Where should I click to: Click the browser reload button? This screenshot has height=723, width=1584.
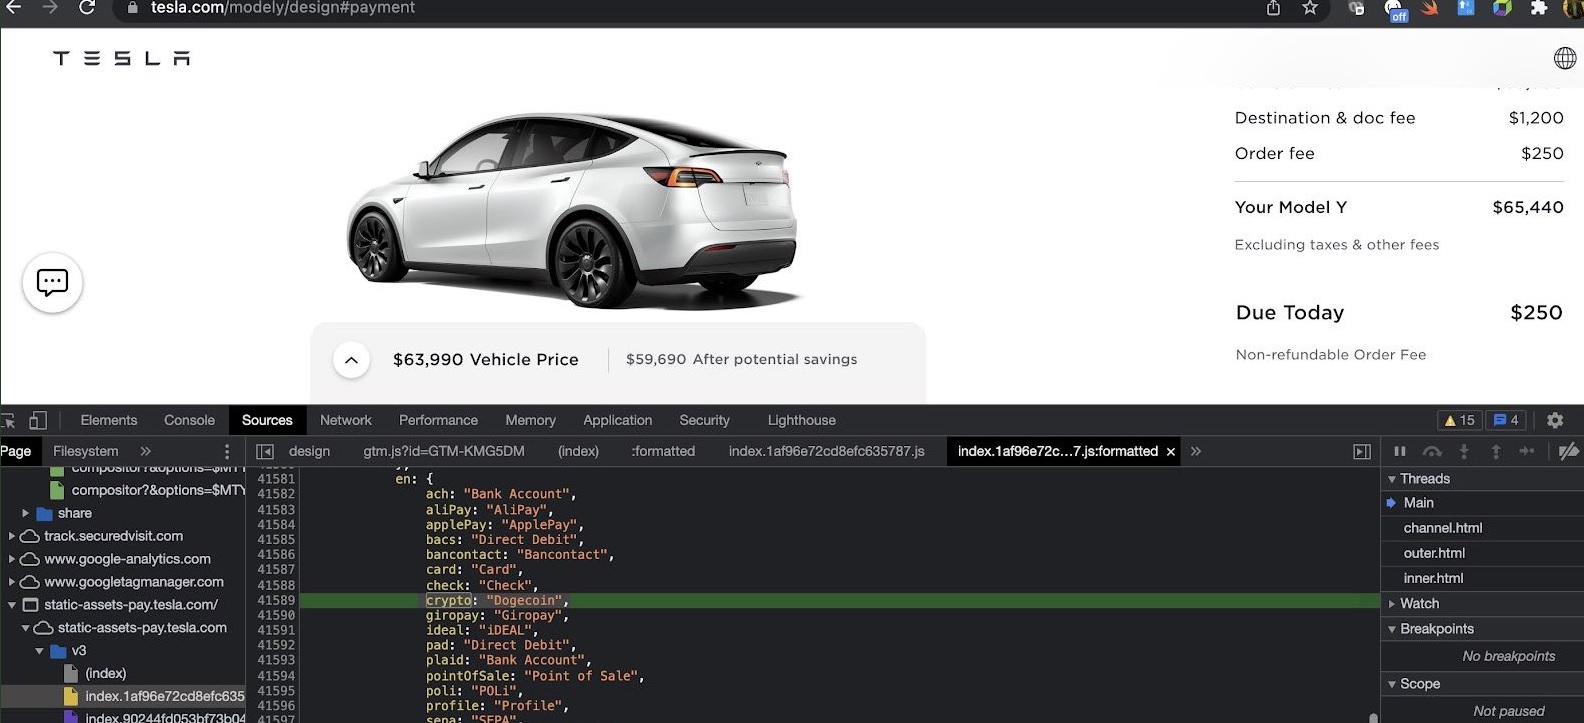[x=87, y=8]
